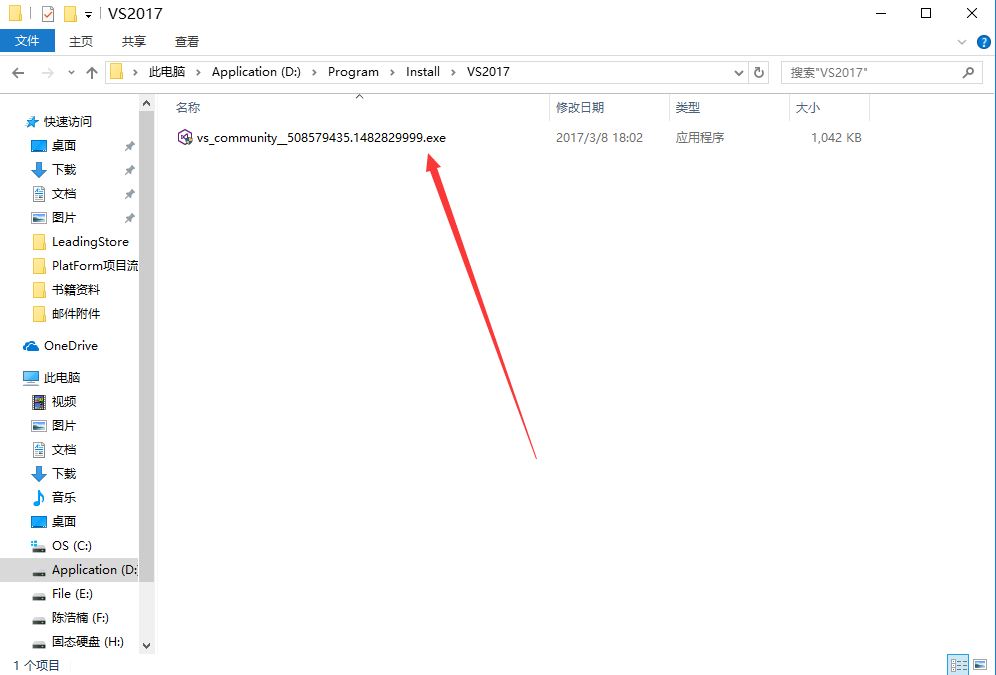Screen dimensions: 996x675
Task: Click file type 应用程序 cell
Action: (699, 138)
